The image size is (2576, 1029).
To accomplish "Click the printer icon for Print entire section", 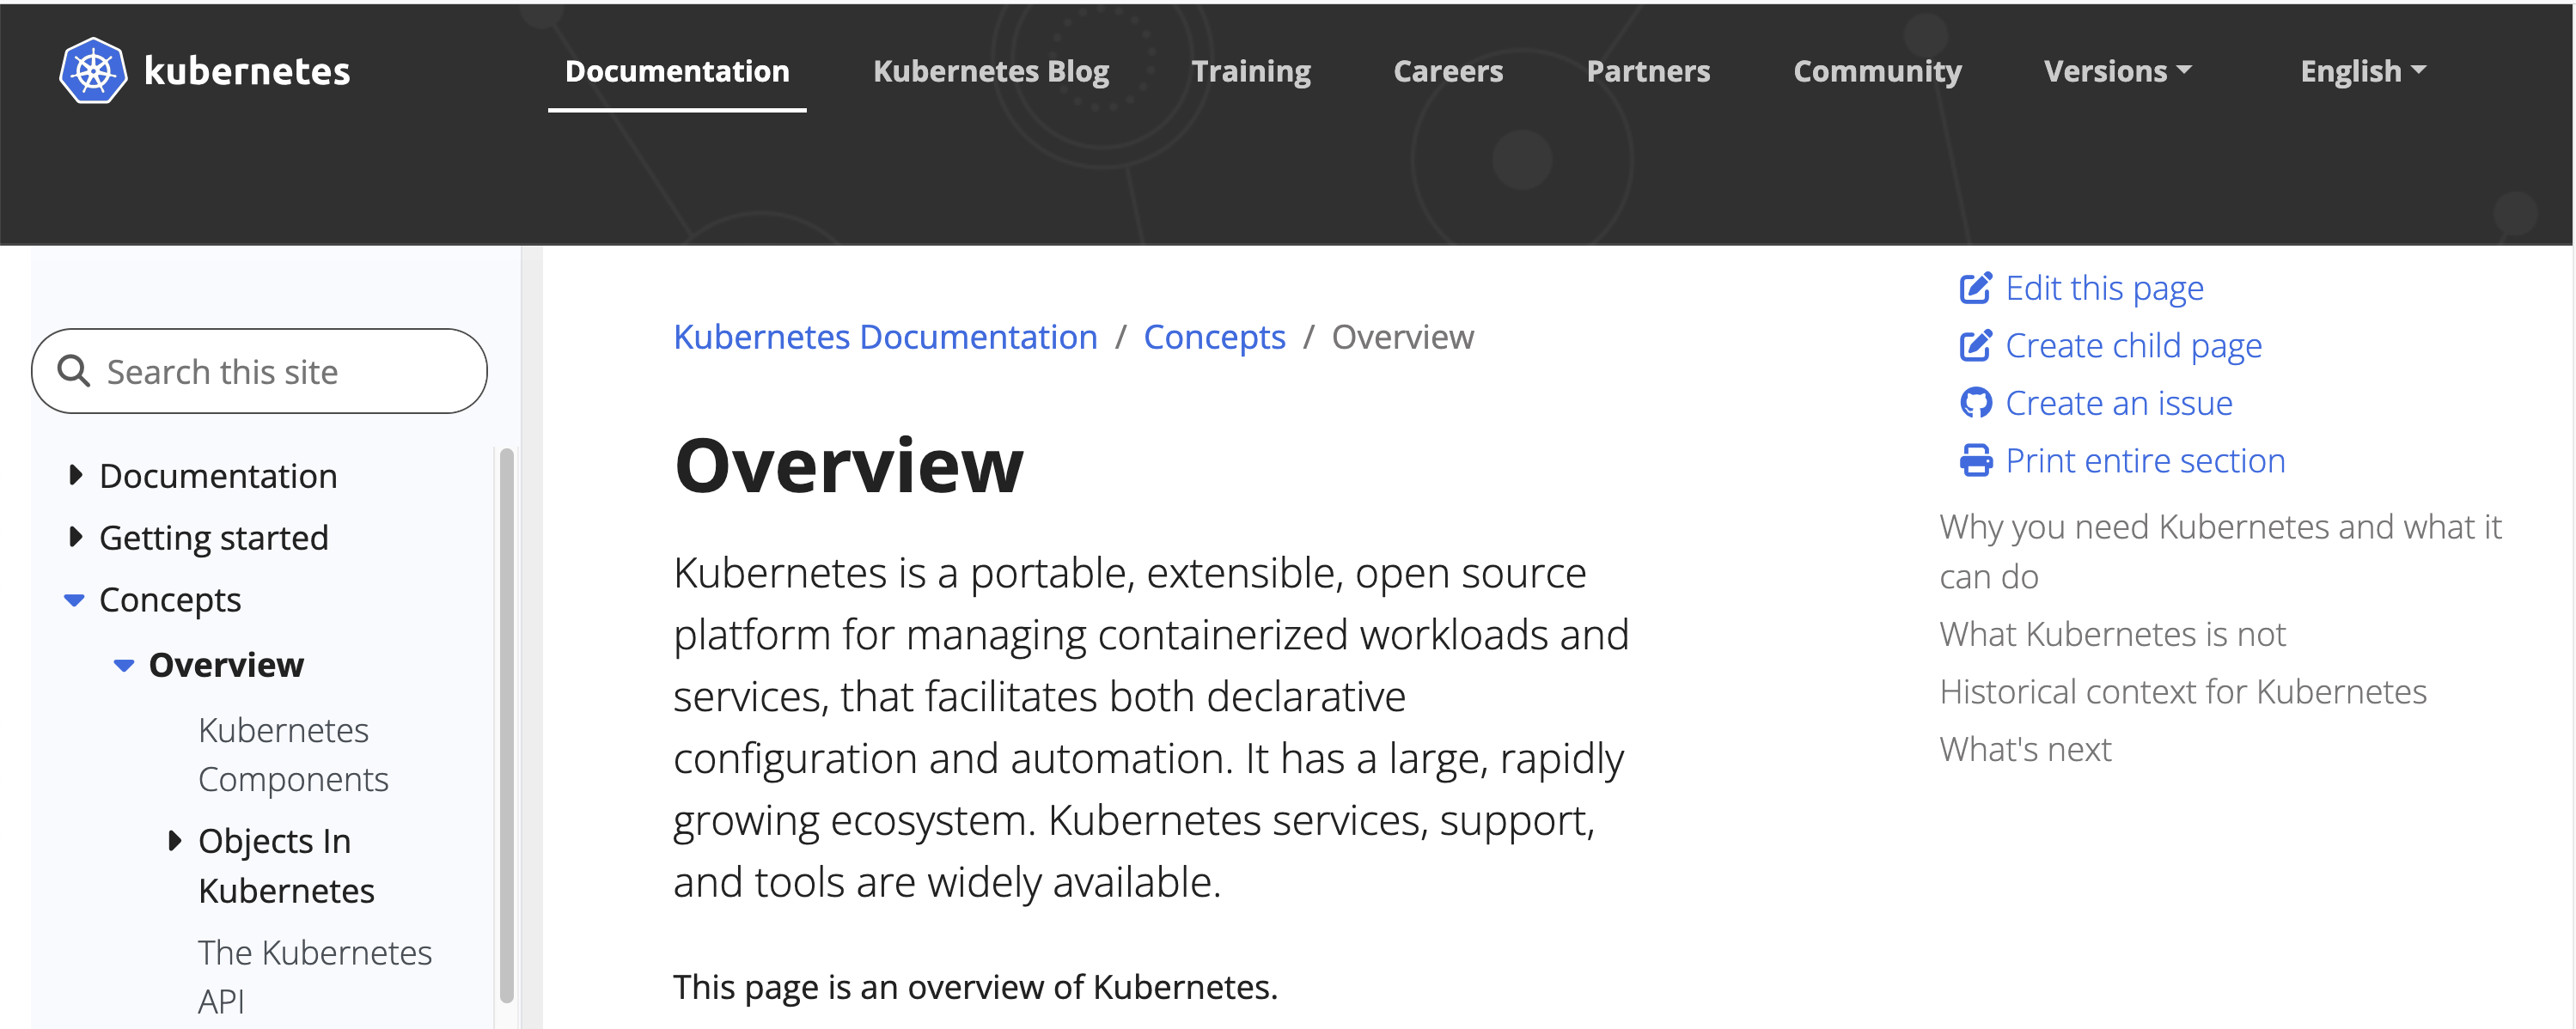I will [1975, 461].
